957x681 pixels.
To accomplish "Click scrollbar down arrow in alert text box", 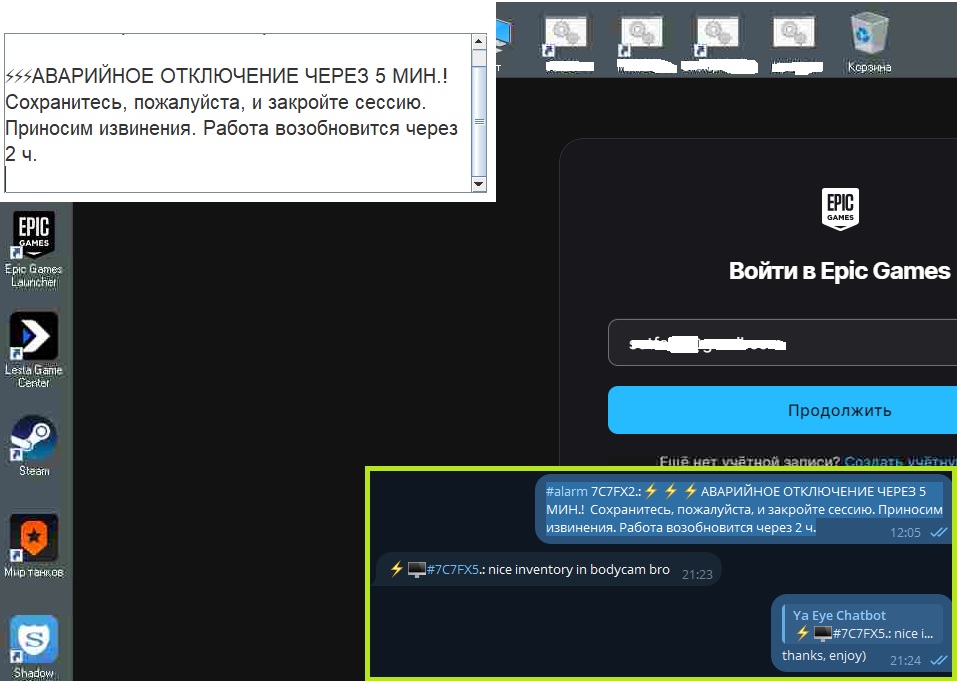I will pos(478,184).
